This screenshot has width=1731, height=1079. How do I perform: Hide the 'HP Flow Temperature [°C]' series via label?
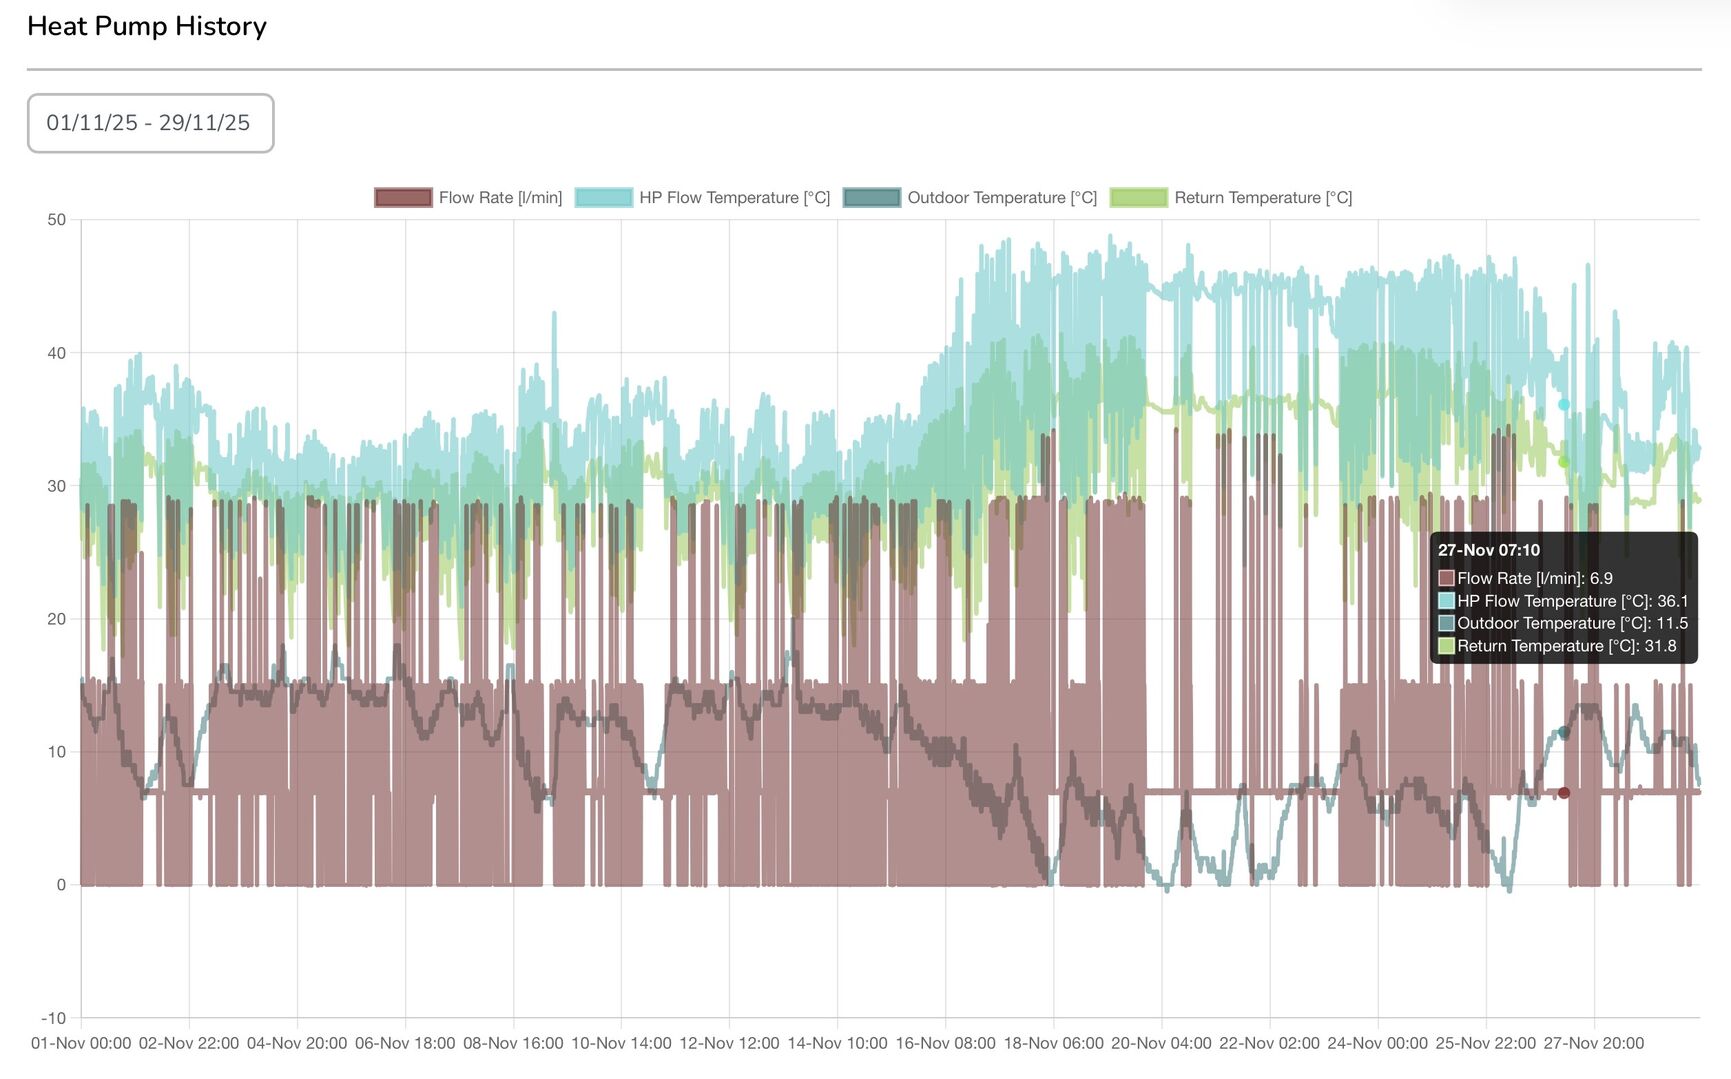click(x=734, y=198)
